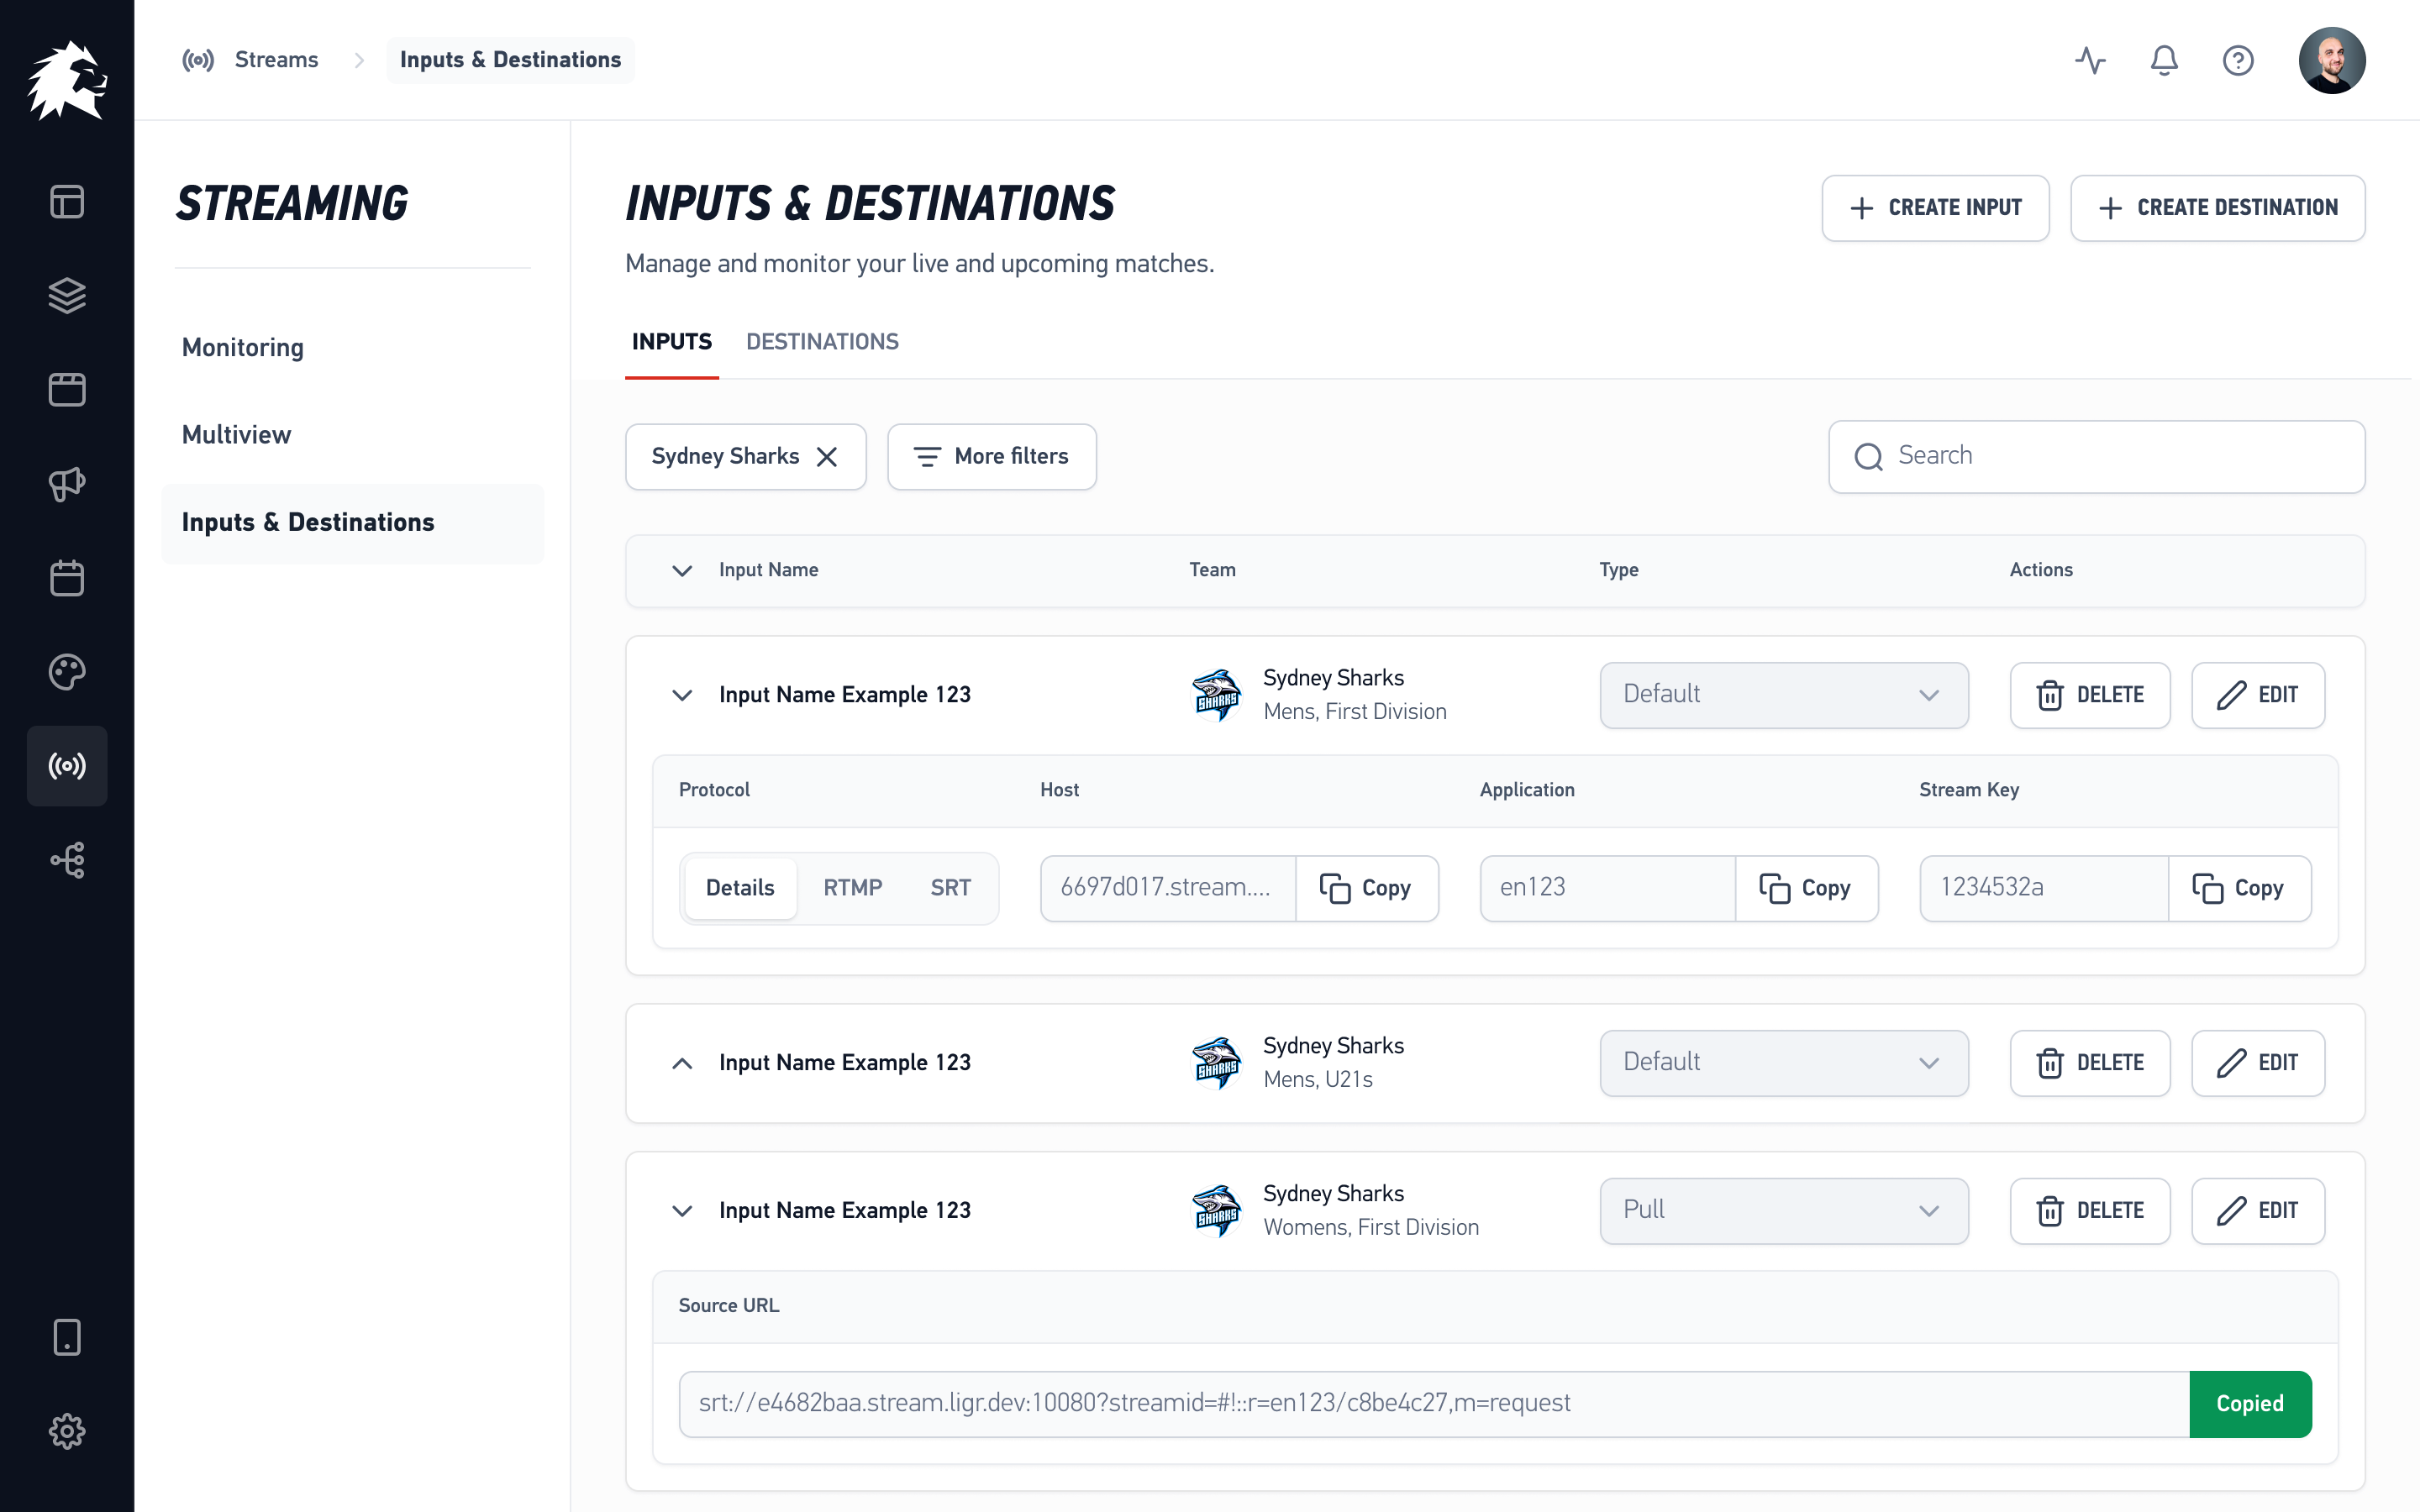Select the SRT protocol option
Image resolution: width=2420 pixels, height=1512 pixels.
pos(950,888)
